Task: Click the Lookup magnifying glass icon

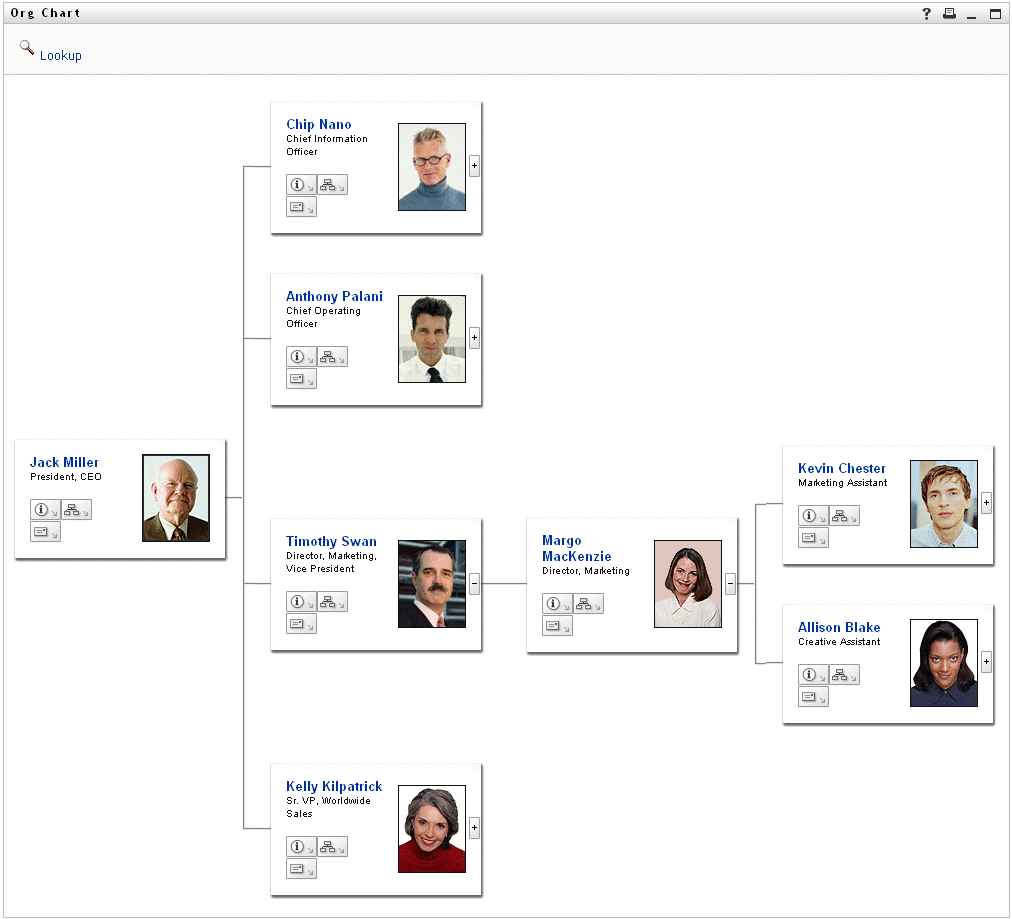Action: tap(27, 48)
